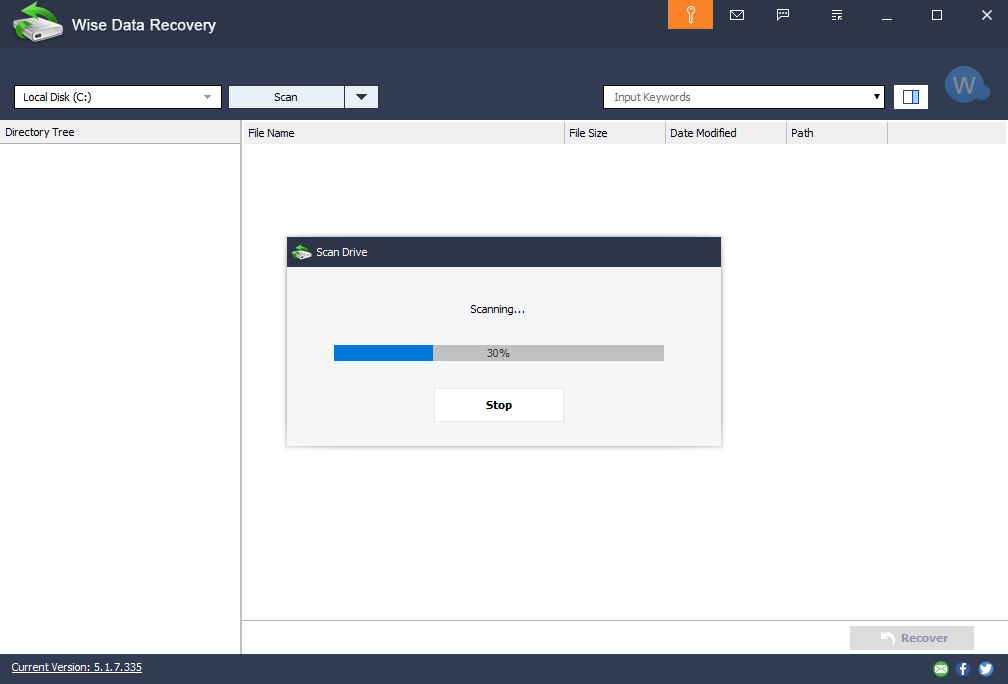
Task: Sort by the Path column header
Action: [x=837, y=133]
